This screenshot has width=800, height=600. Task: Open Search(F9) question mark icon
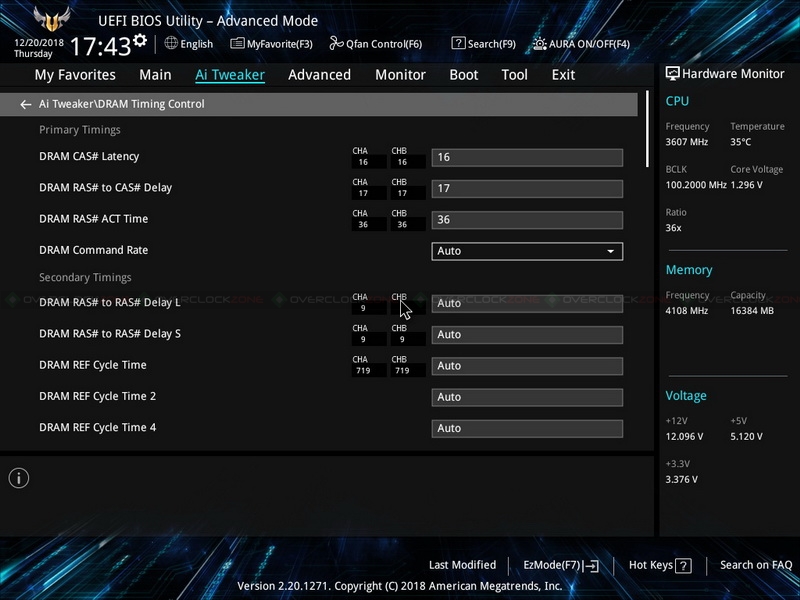tap(458, 43)
